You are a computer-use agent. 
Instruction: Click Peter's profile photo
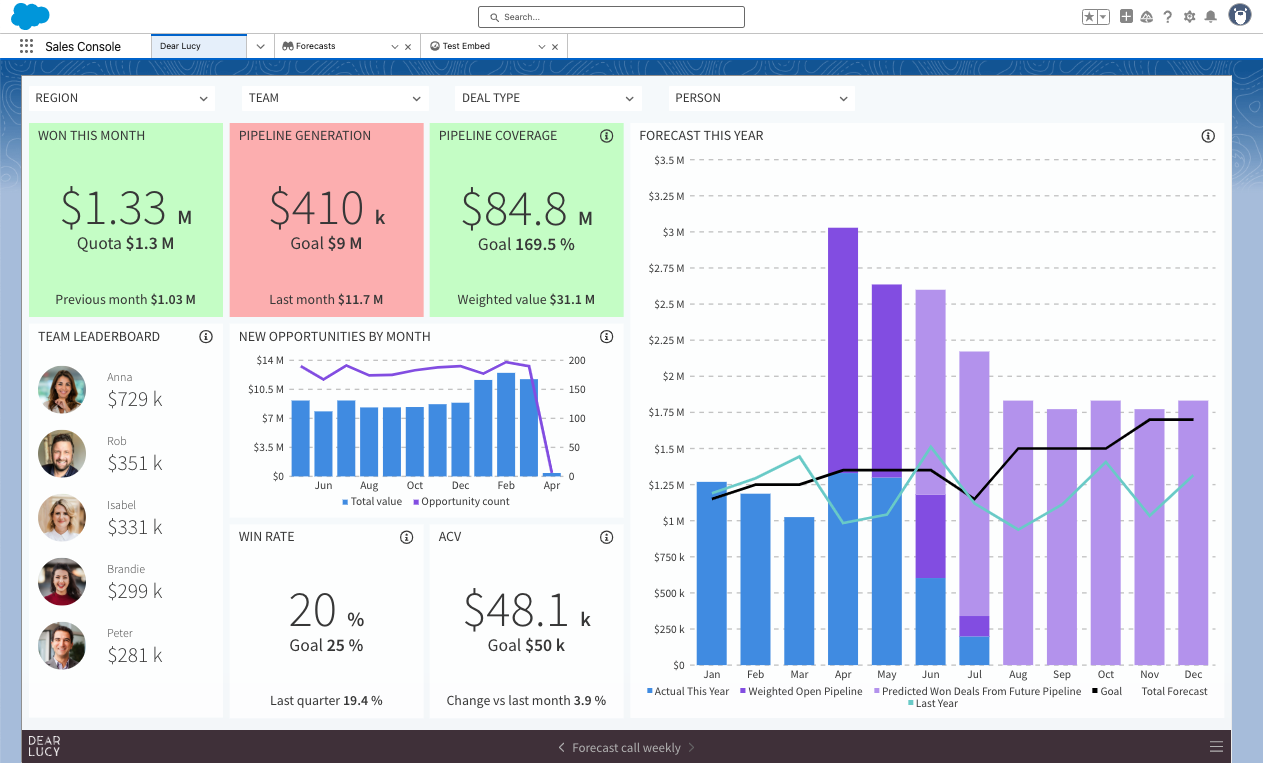coord(62,645)
